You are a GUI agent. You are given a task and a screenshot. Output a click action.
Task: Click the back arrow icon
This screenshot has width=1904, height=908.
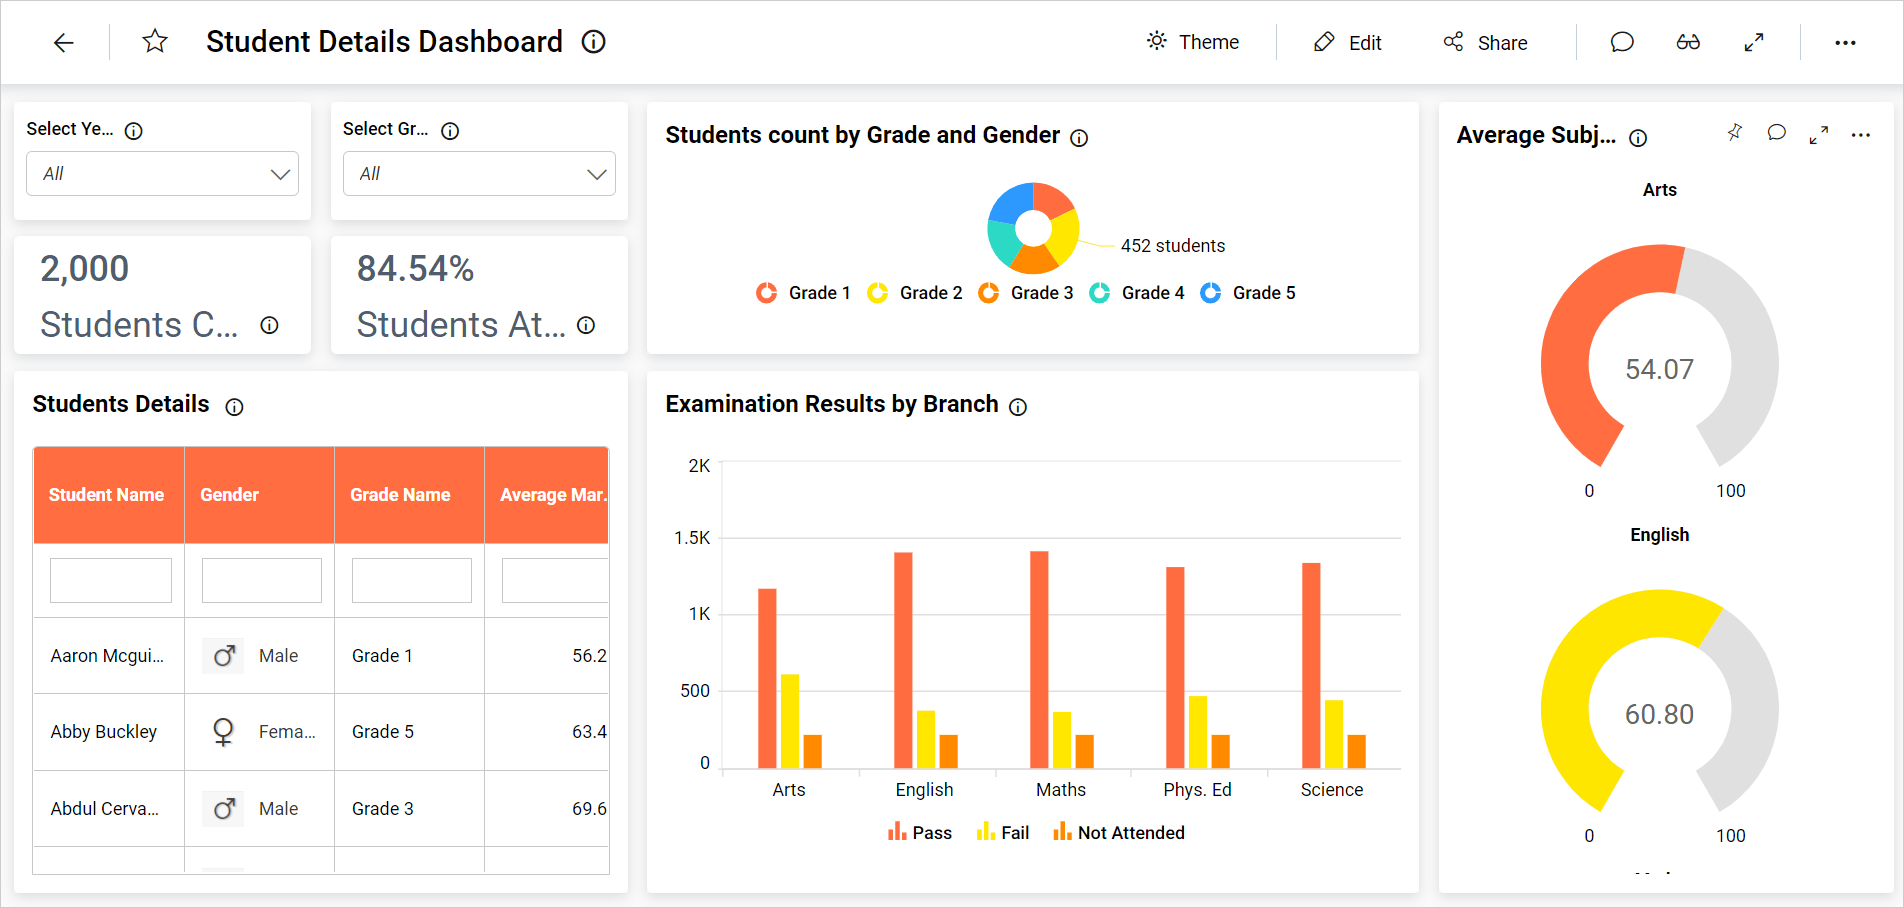pos(64,42)
